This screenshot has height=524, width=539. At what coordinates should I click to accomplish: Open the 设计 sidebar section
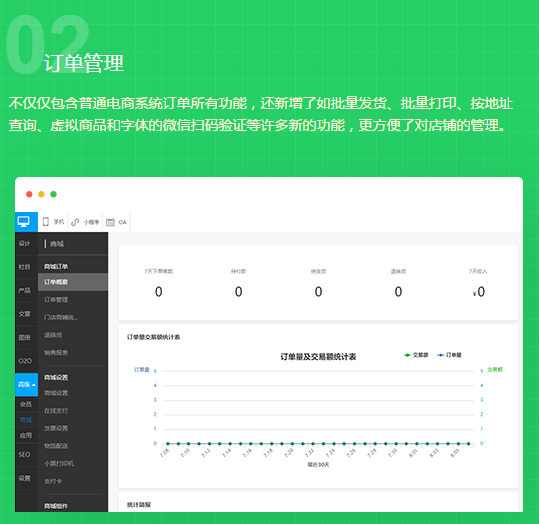tap(24, 243)
